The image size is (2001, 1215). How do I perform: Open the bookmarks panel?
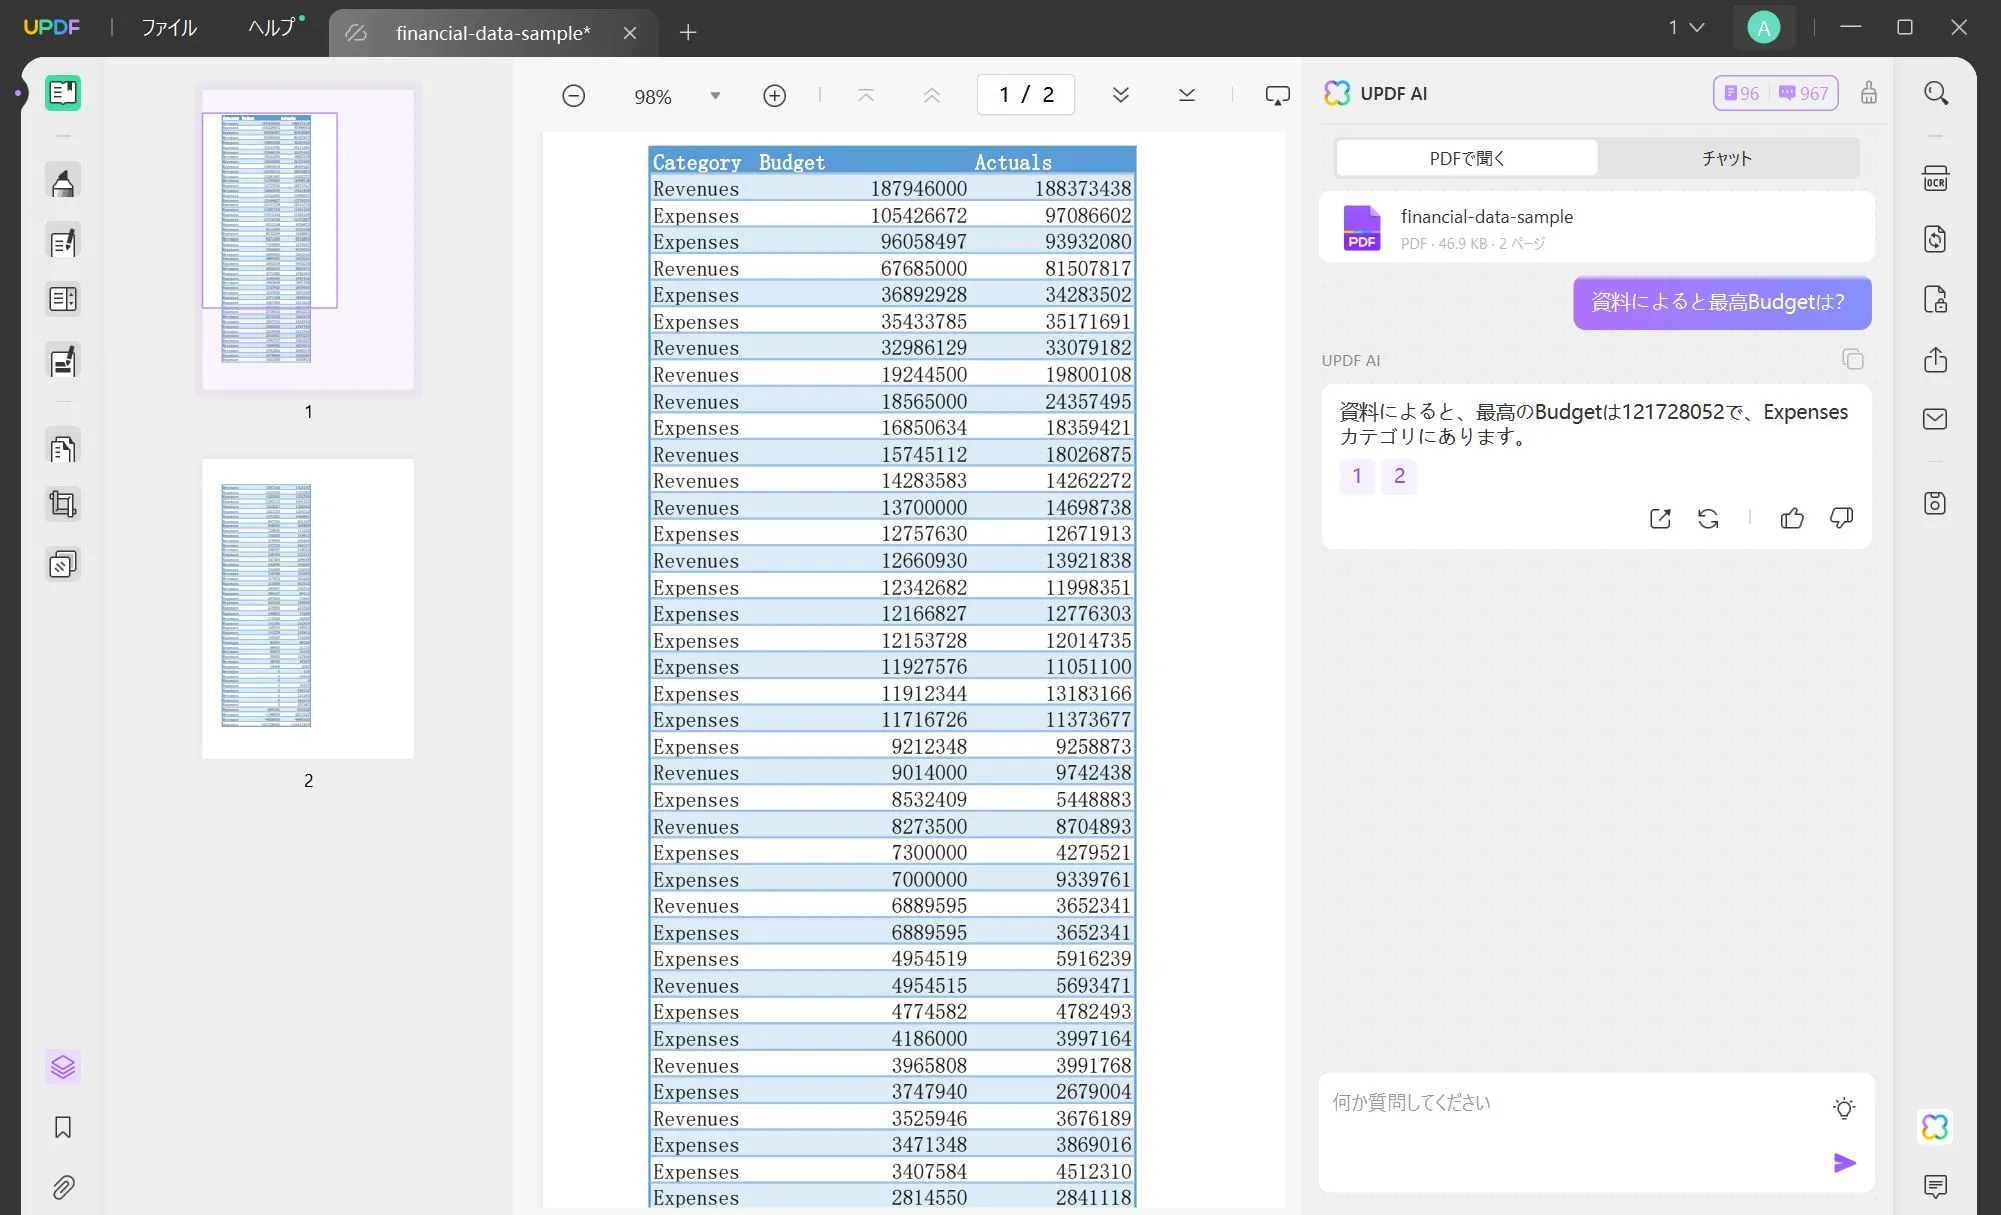63,1127
